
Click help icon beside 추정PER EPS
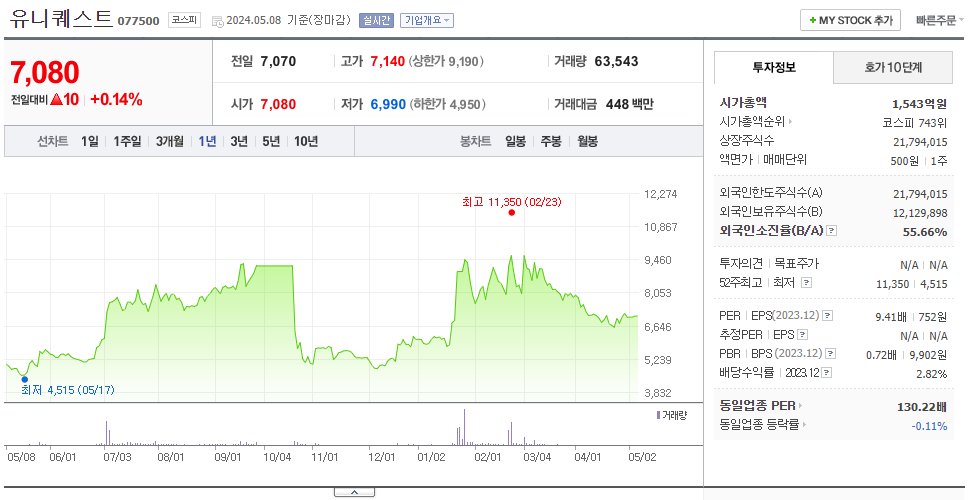pos(803,335)
